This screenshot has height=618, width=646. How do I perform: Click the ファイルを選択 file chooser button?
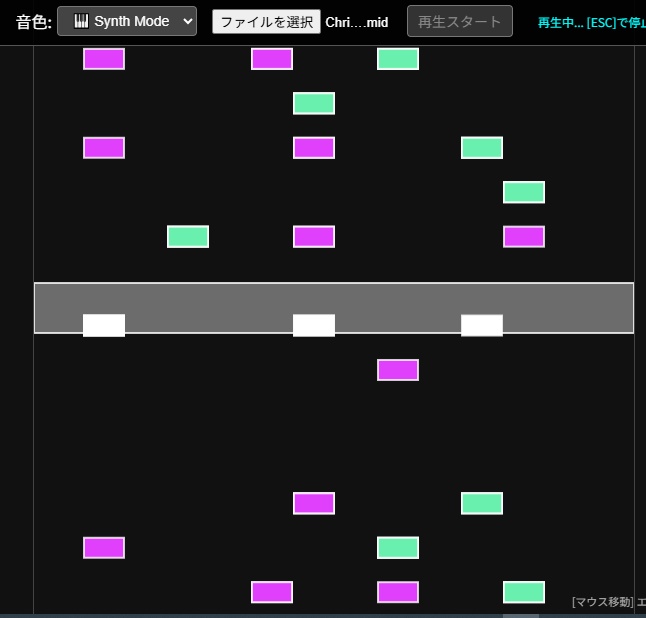point(266,21)
